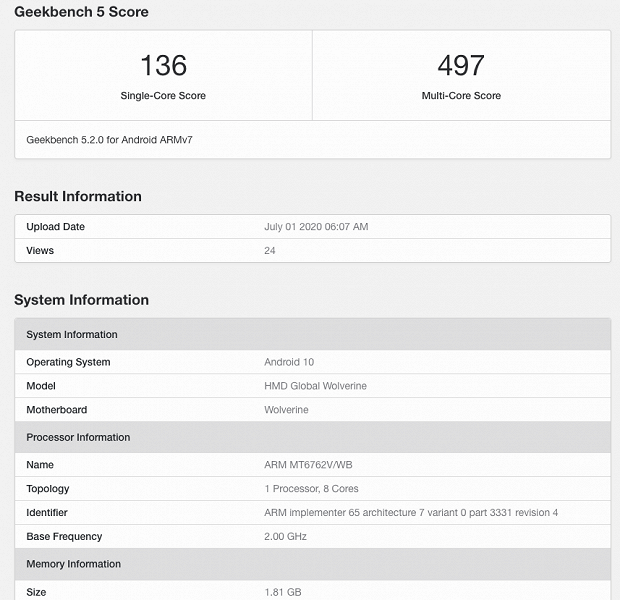Click the ARM implementer 65 identifier text
The width and height of the screenshot is (620, 600).
tap(411, 513)
